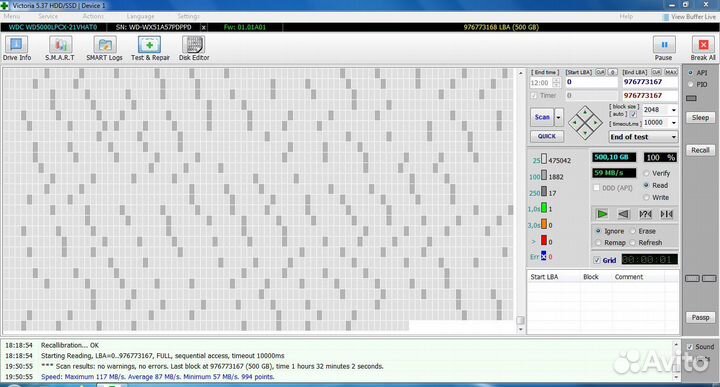Click the down arrow on navigation diamond
The height and width of the screenshot is (387, 720).
(585, 133)
